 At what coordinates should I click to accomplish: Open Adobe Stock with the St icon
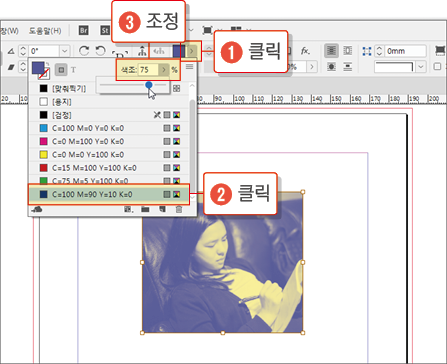tap(105, 31)
